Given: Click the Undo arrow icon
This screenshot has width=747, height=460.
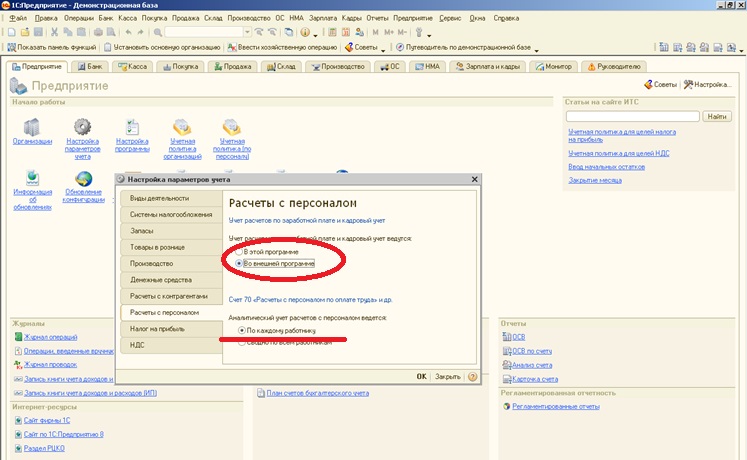Looking at the screenshot, I should click(128, 32).
